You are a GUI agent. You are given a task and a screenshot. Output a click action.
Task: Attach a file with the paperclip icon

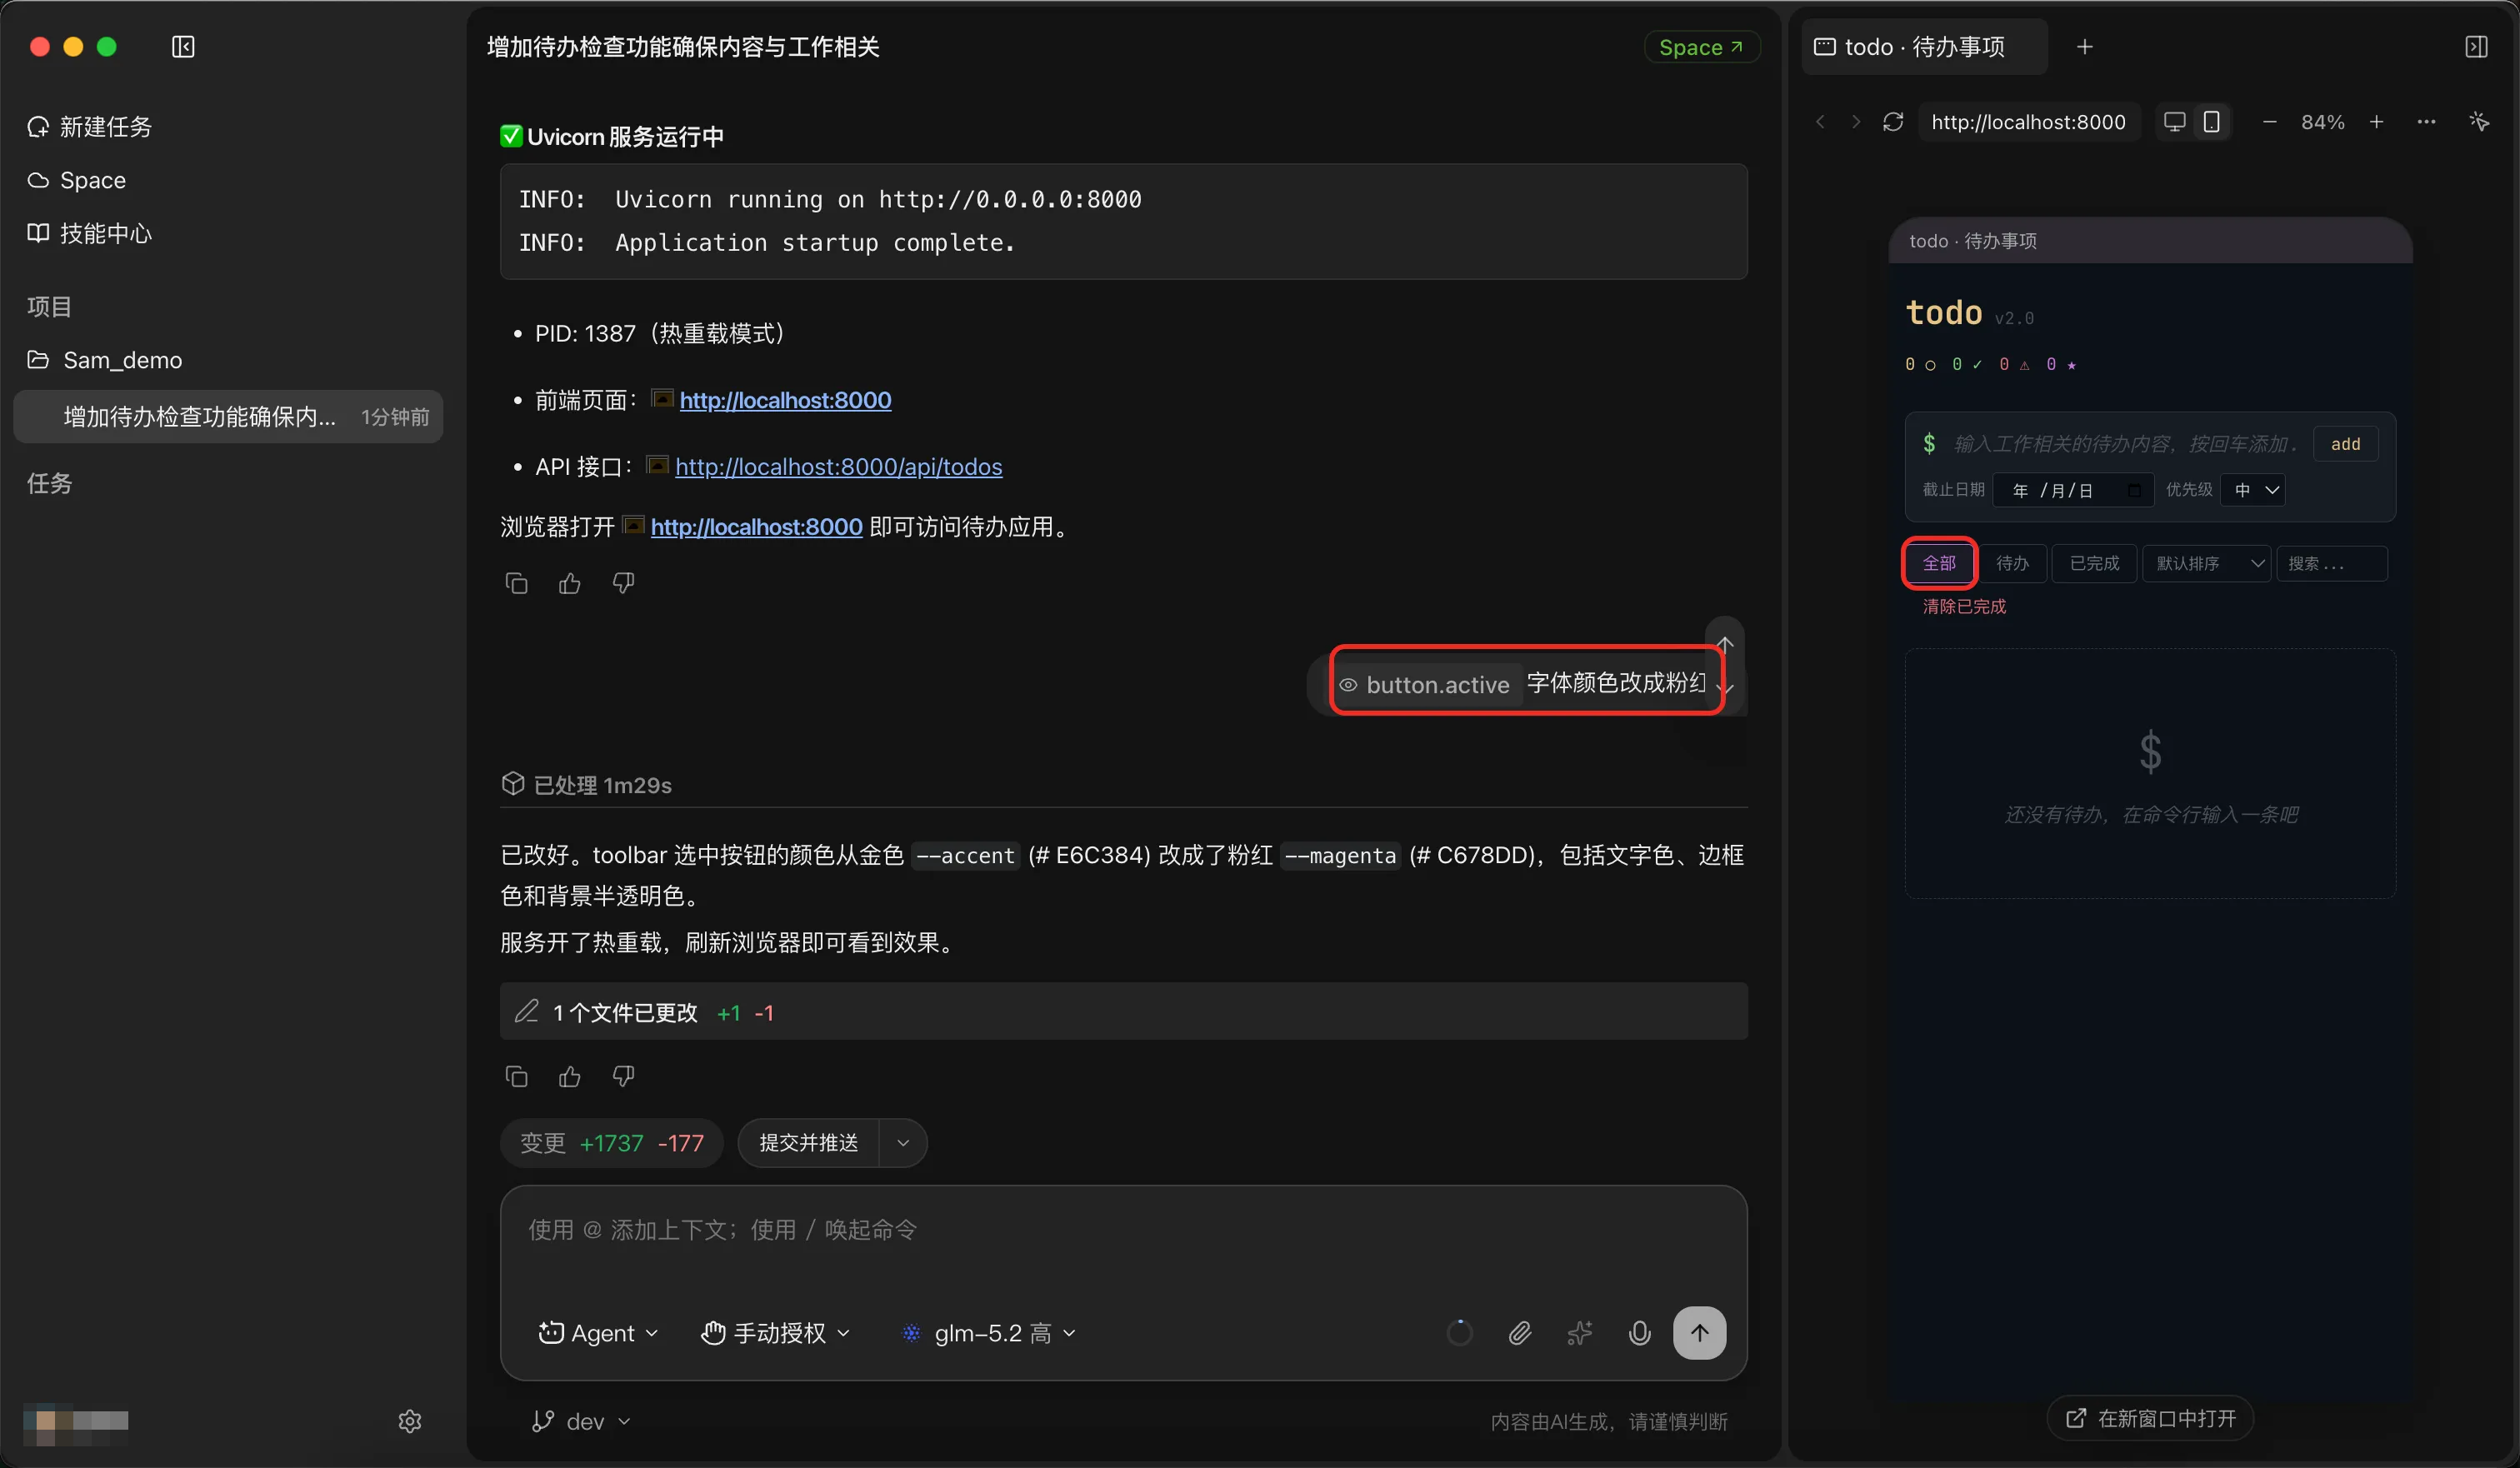click(x=1520, y=1333)
